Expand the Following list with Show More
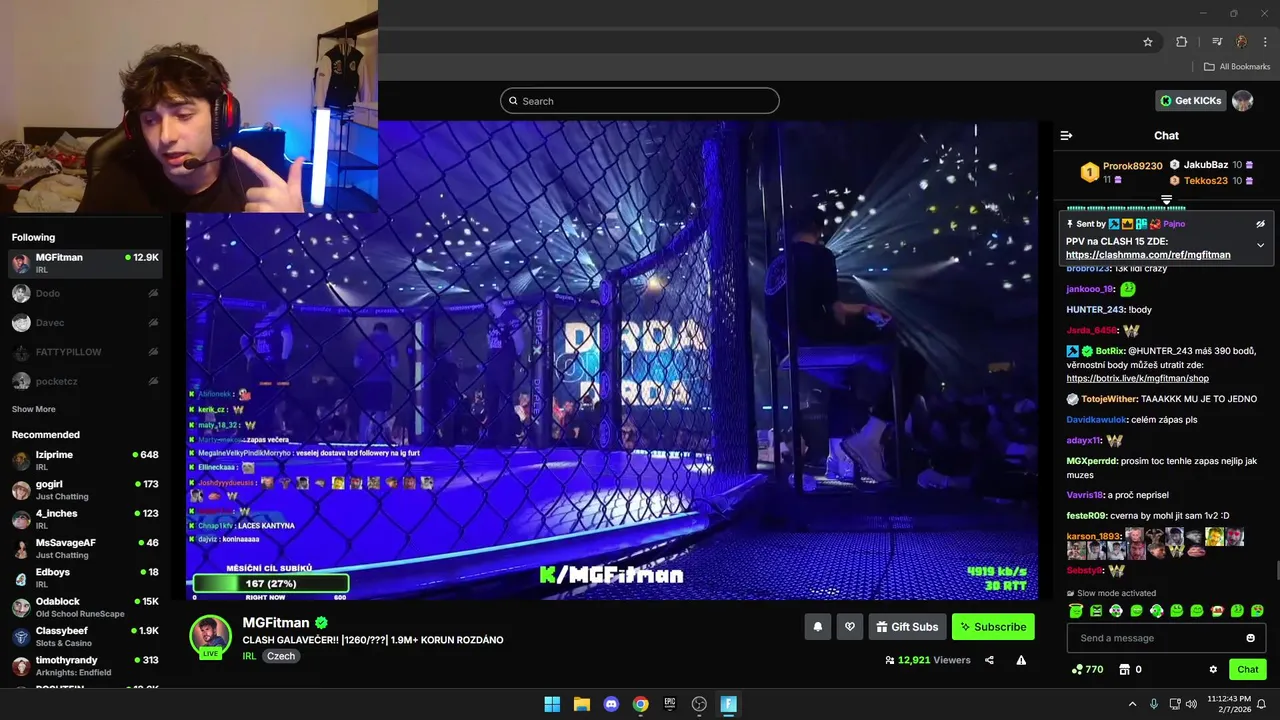1280x720 pixels. pyautogui.click(x=34, y=409)
